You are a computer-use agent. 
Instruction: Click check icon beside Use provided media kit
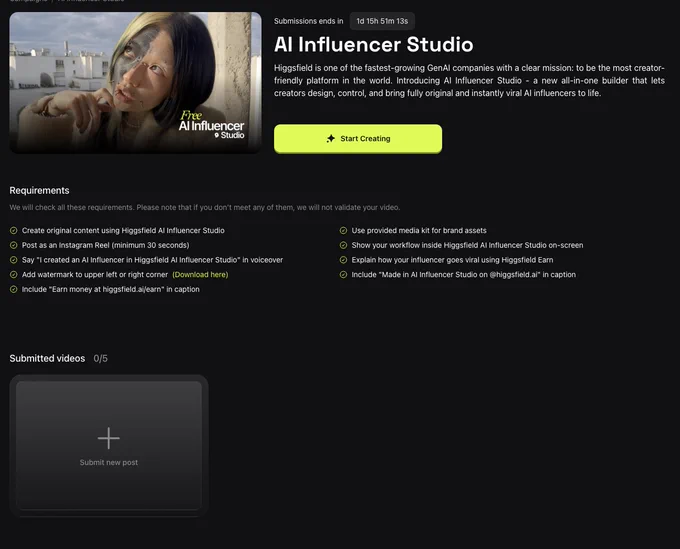click(343, 230)
